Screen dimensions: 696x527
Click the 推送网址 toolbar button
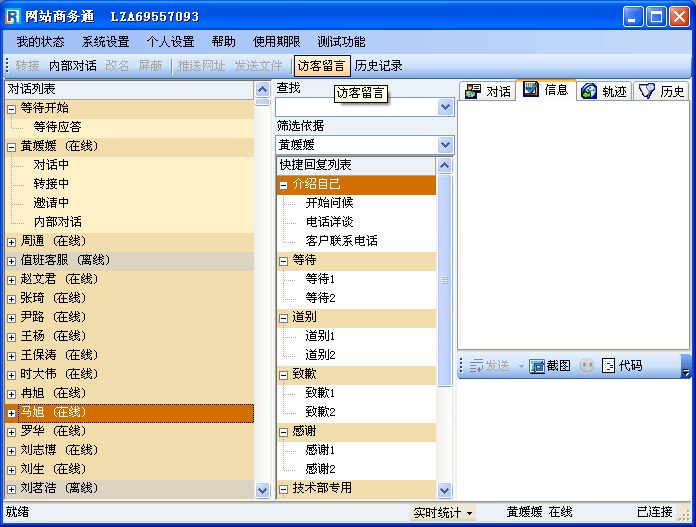click(x=202, y=66)
